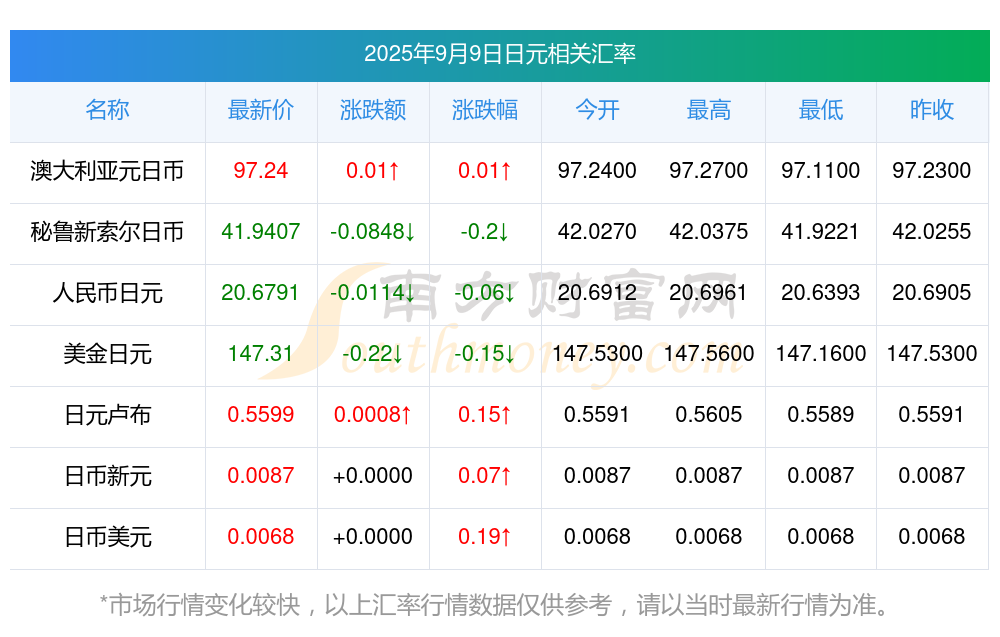
Task: Click the 今开 column header
Action: pos(597,110)
